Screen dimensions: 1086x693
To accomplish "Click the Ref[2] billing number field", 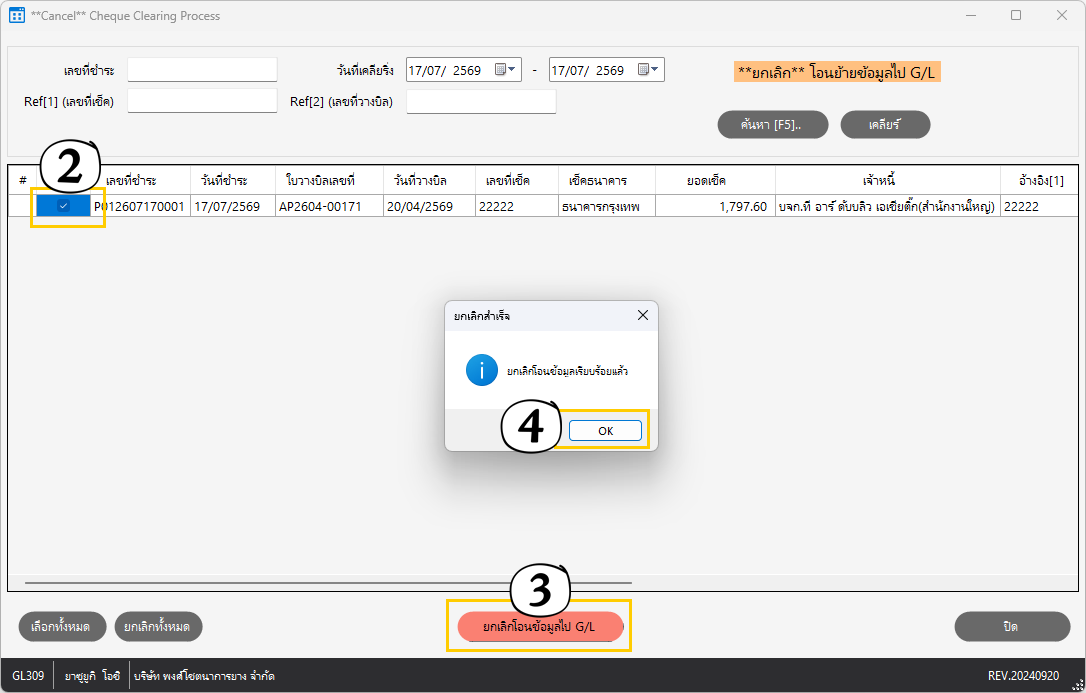I will click(481, 101).
